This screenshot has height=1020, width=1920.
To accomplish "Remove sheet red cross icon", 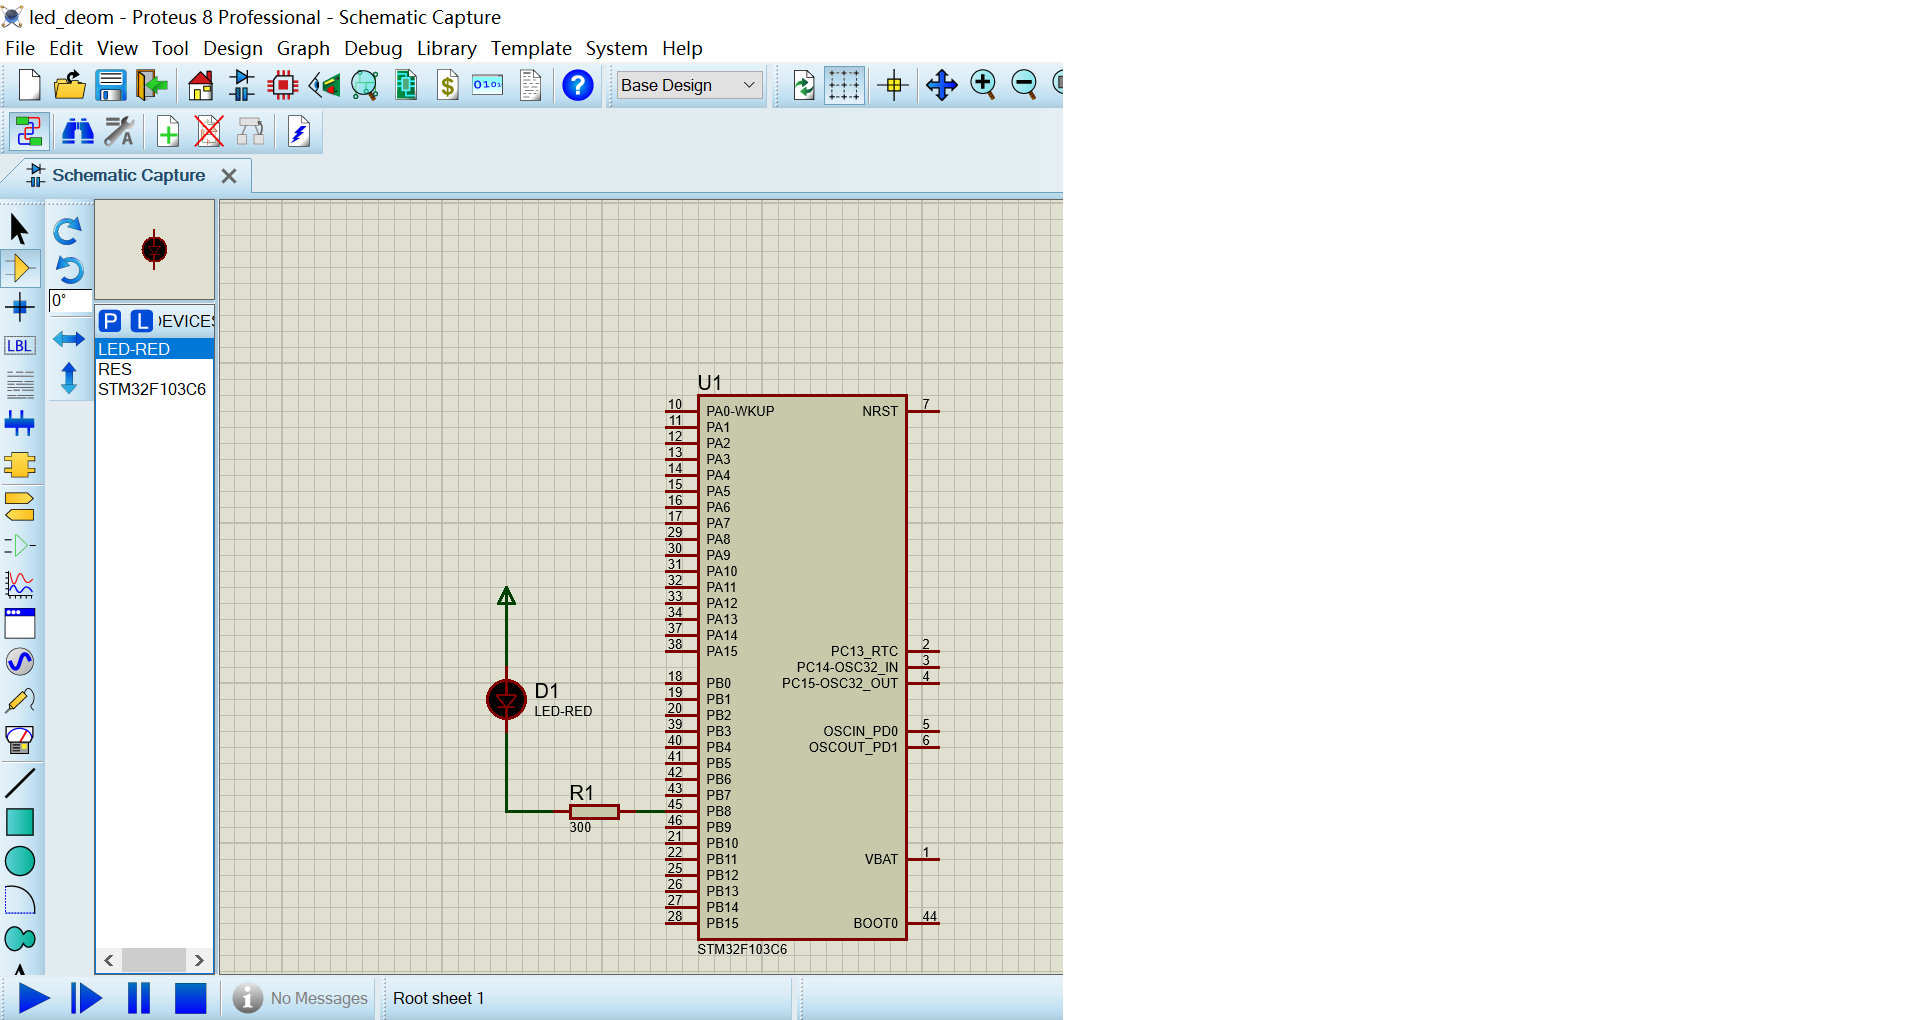I will (x=209, y=131).
